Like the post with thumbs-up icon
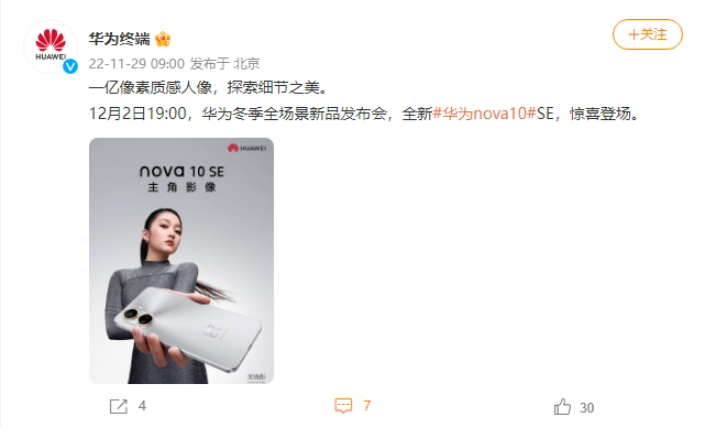The width and height of the screenshot is (711, 447). click(x=562, y=407)
